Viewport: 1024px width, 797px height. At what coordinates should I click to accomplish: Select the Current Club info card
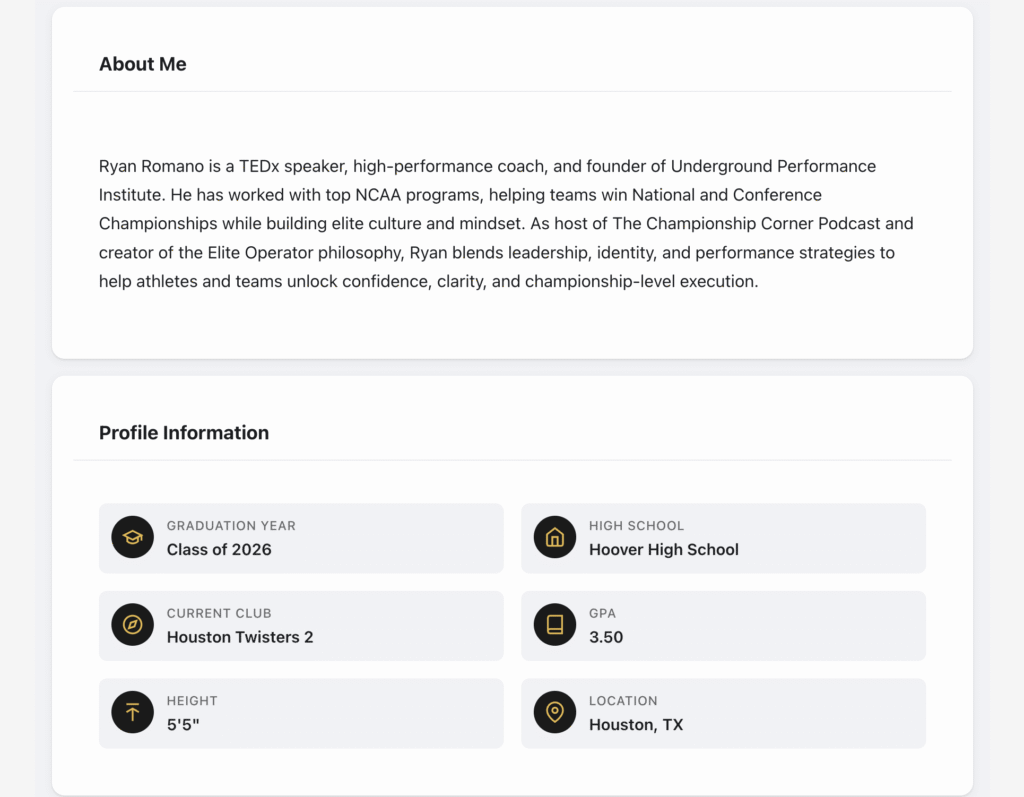coord(300,625)
